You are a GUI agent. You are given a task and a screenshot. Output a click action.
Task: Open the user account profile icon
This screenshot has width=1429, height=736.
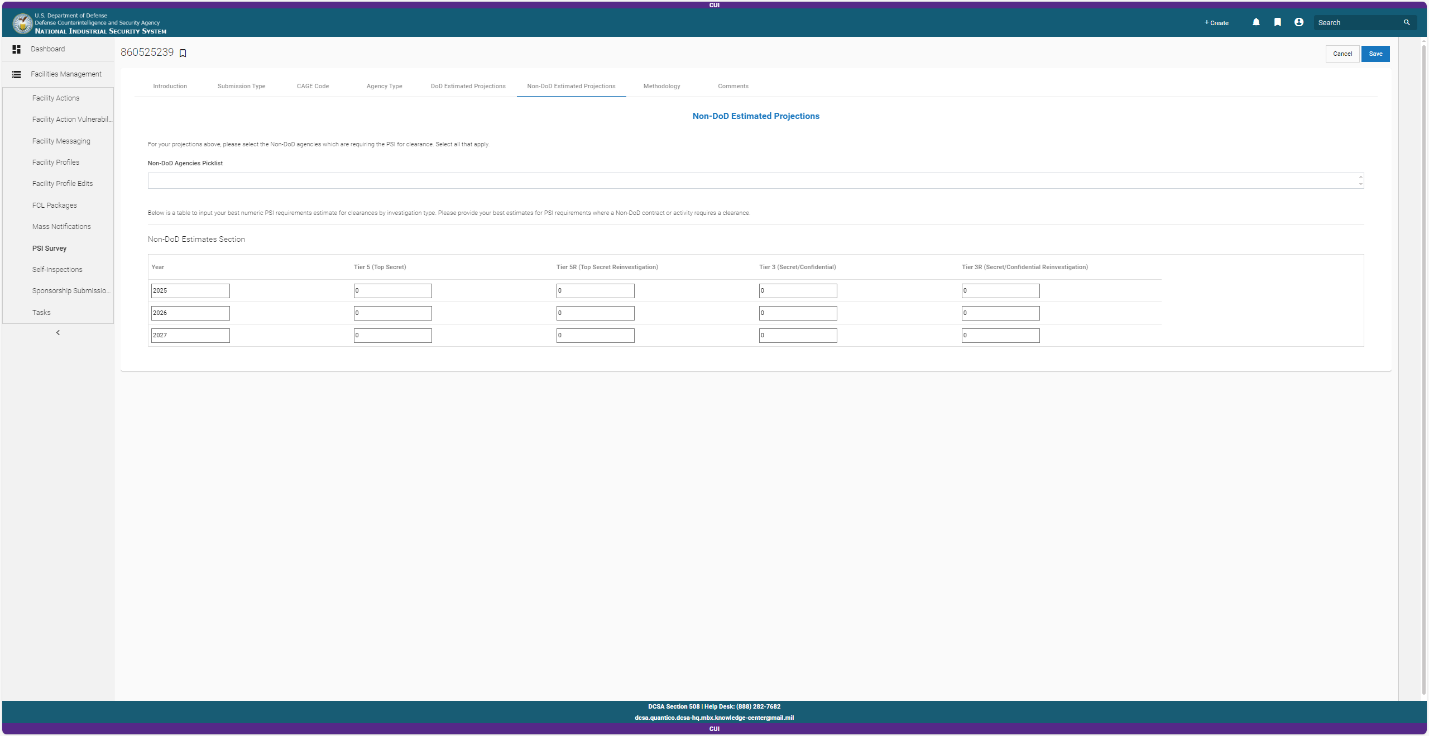click(x=1299, y=22)
